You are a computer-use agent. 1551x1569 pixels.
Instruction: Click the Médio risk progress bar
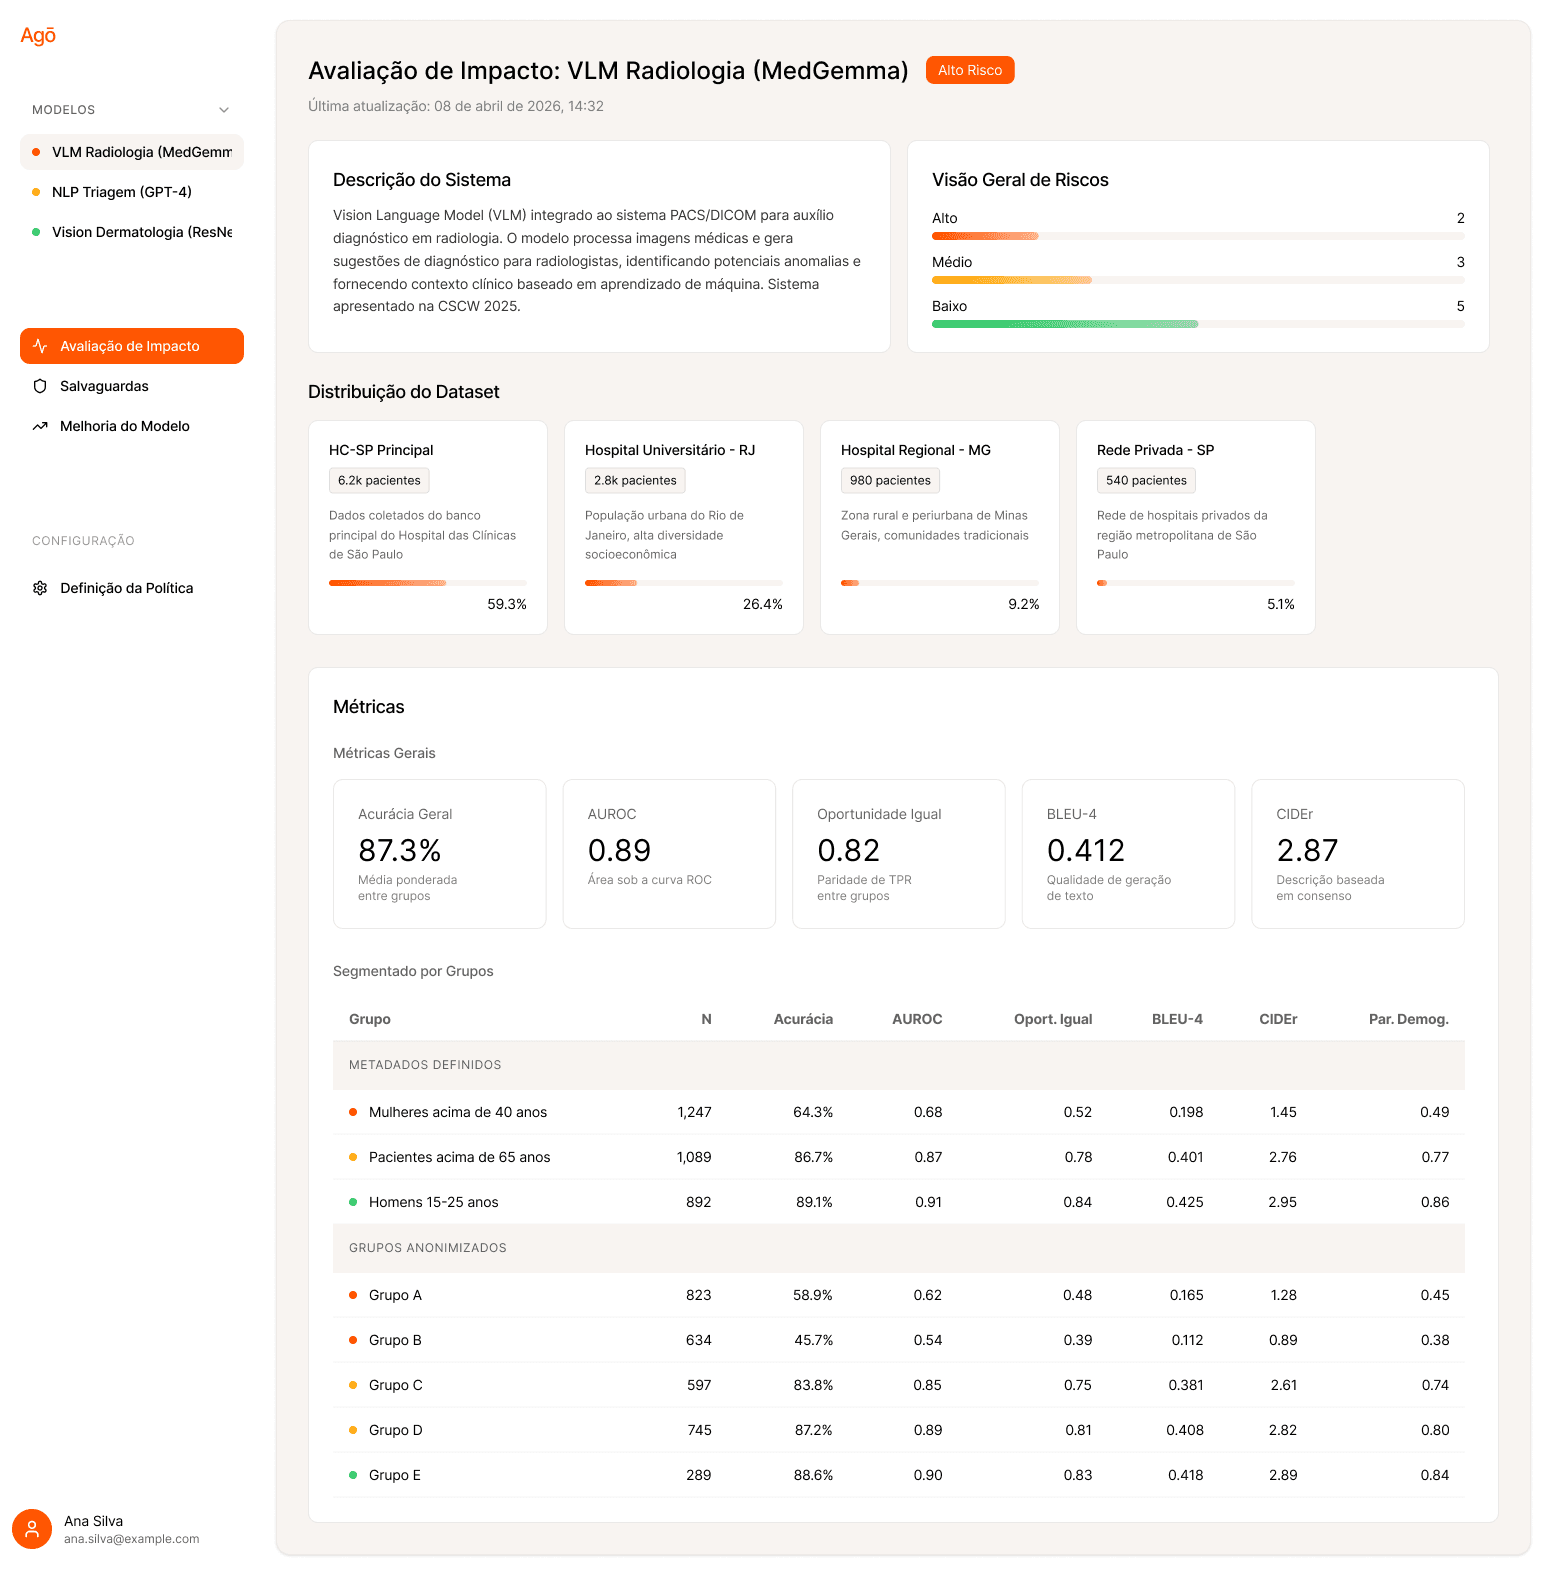(1198, 280)
